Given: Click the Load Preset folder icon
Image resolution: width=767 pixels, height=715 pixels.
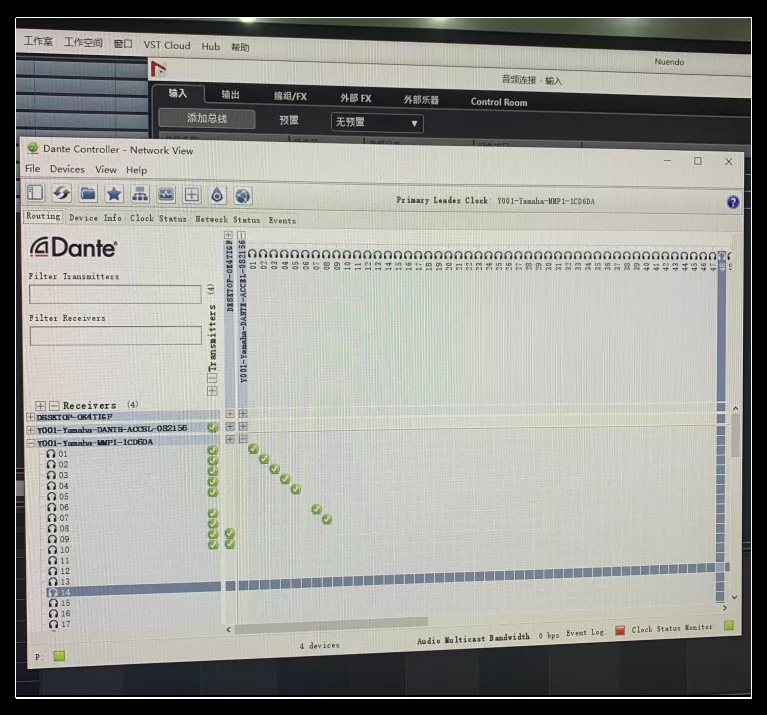Looking at the screenshot, I should pos(88,193).
